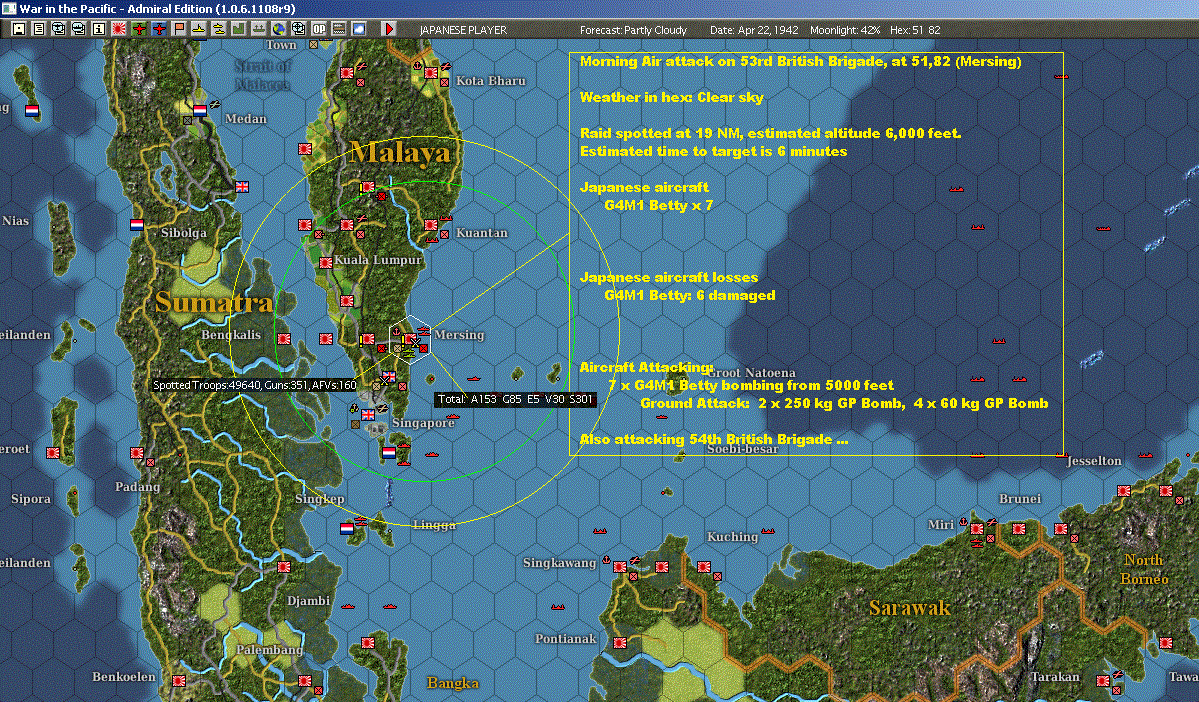
Task: Click the Total: A153 G85 tooltip
Action: click(x=515, y=398)
